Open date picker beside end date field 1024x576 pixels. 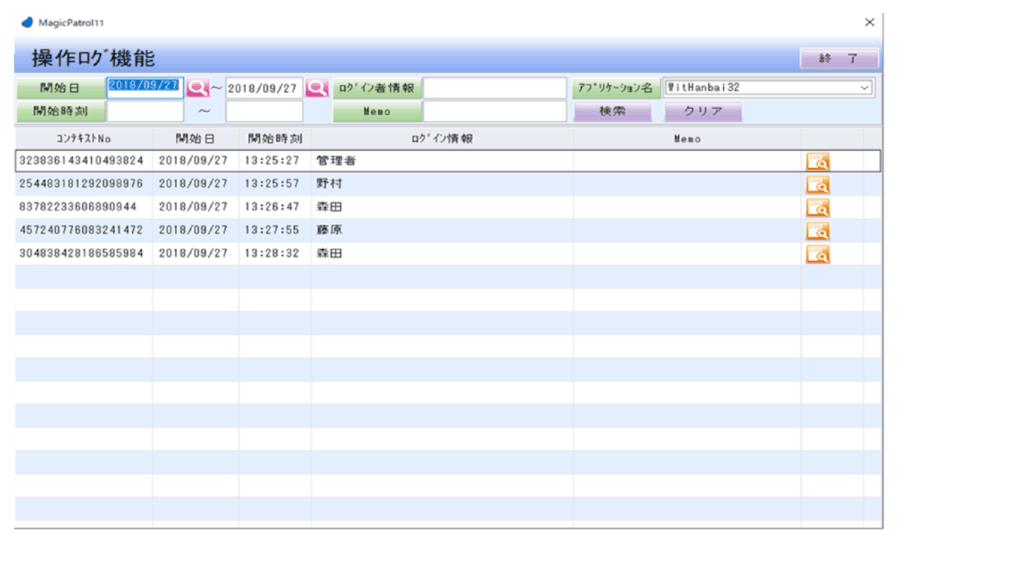(317, 88)
